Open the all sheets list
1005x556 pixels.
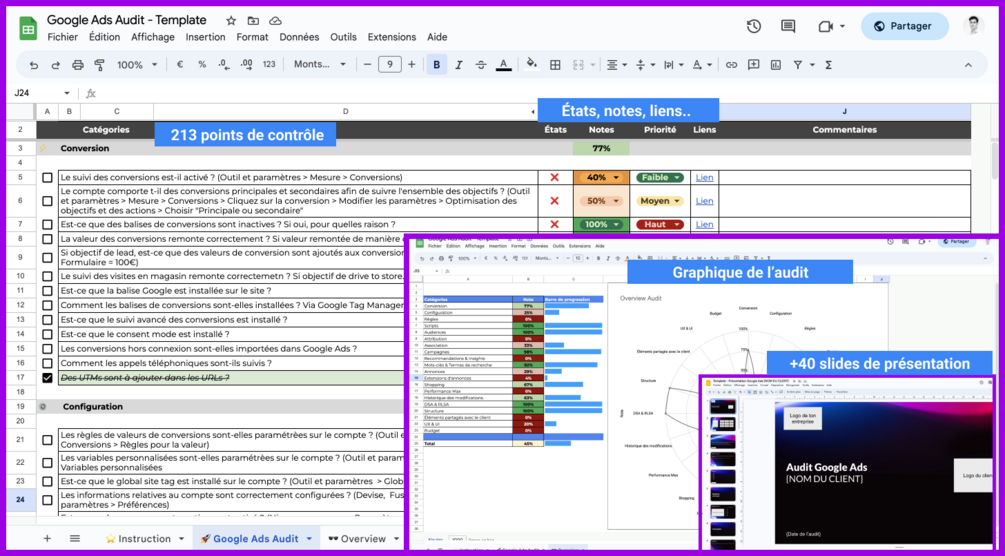point(75,538)
